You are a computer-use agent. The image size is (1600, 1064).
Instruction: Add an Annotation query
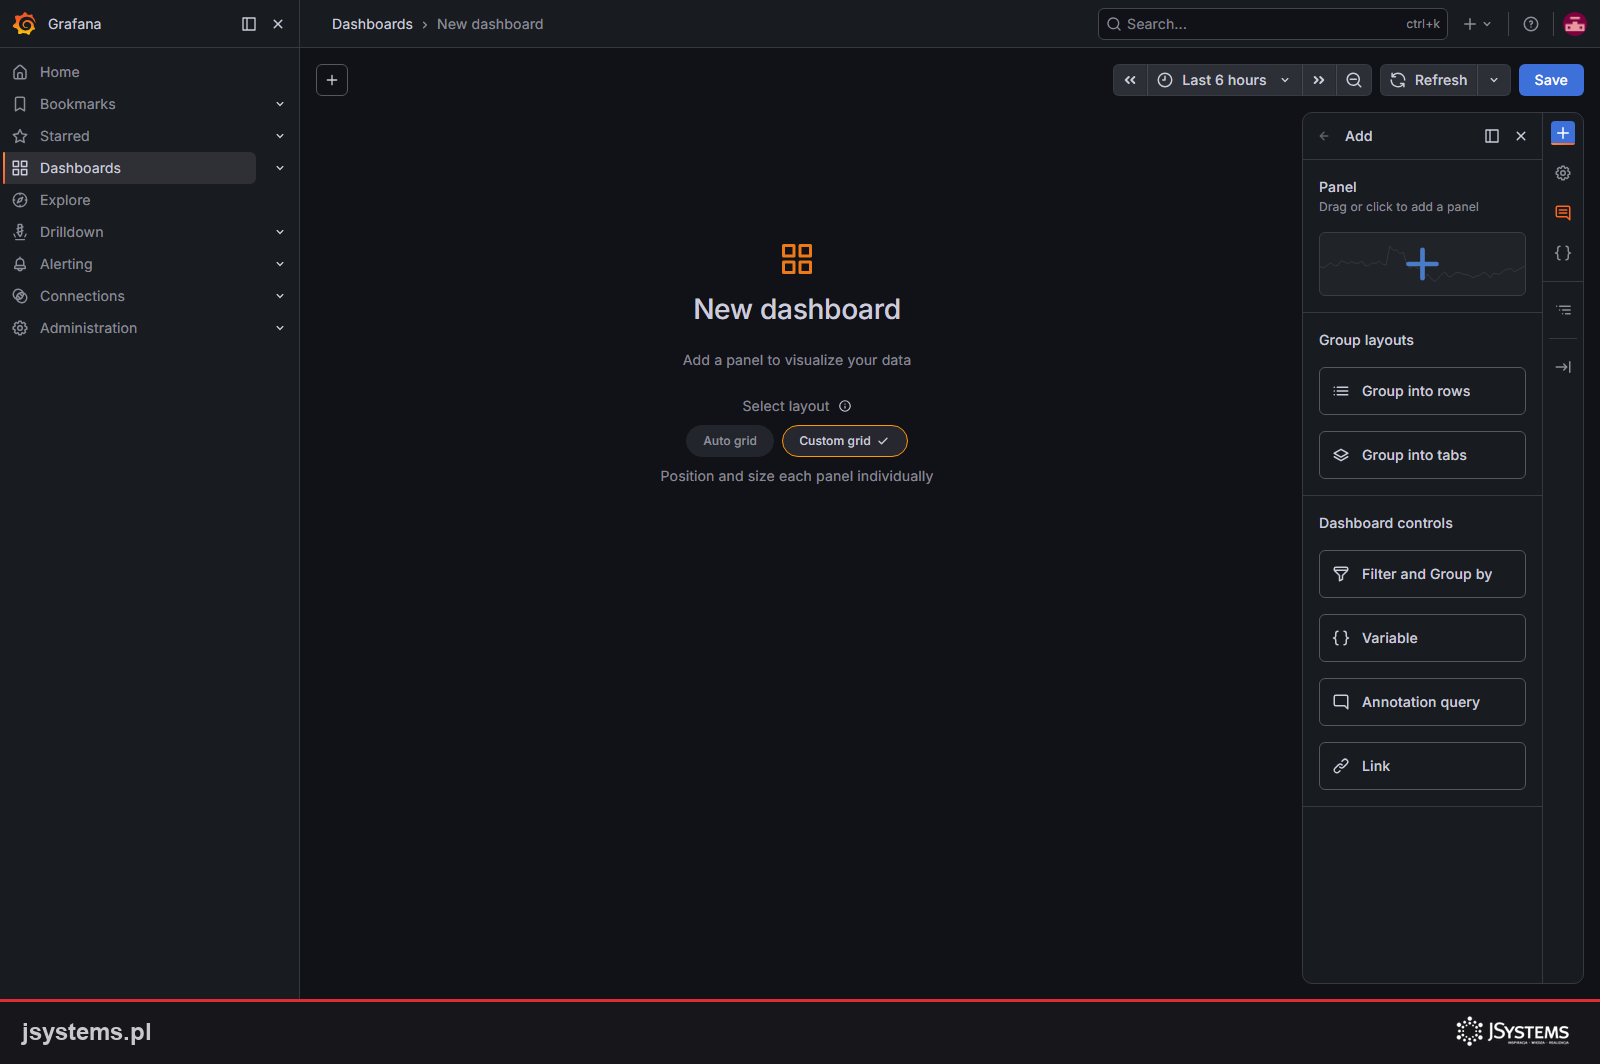(x=1422, y=702)
